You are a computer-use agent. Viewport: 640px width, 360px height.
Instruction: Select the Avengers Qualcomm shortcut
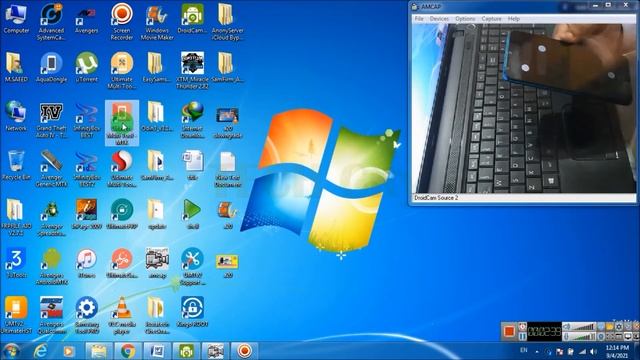point(51,316)
